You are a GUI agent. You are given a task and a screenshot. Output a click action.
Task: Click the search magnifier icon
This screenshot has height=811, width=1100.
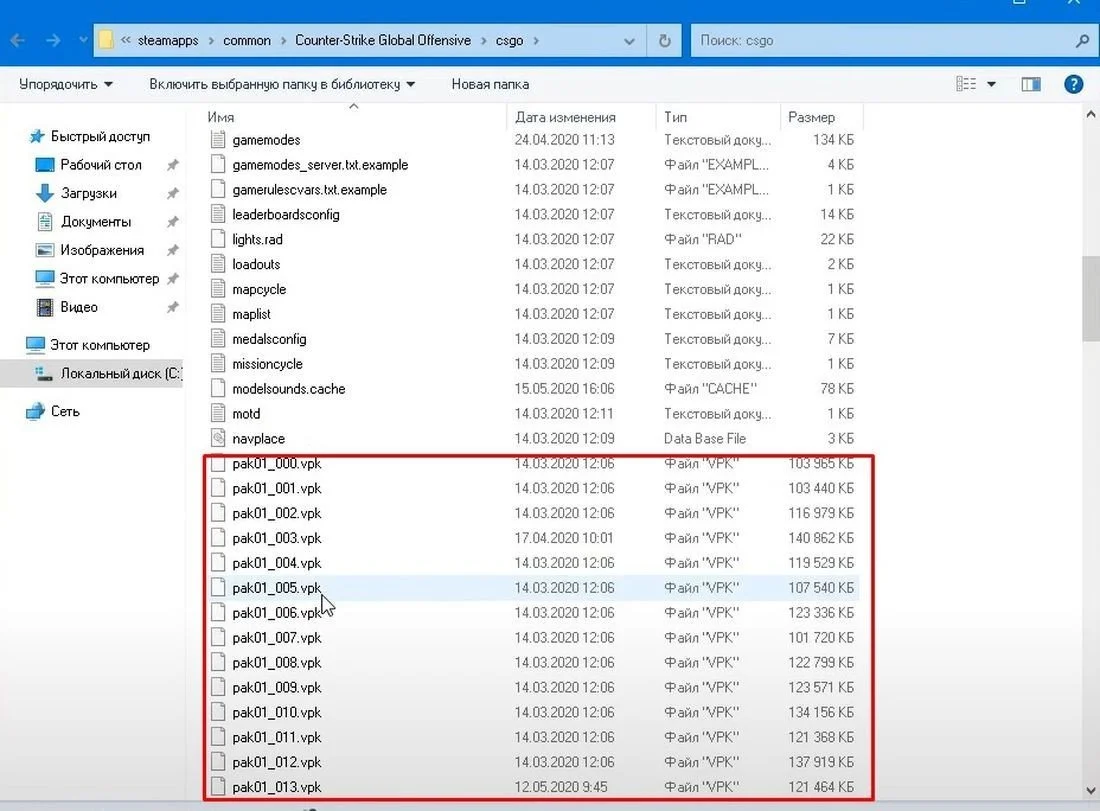(x=1082, y=41)
